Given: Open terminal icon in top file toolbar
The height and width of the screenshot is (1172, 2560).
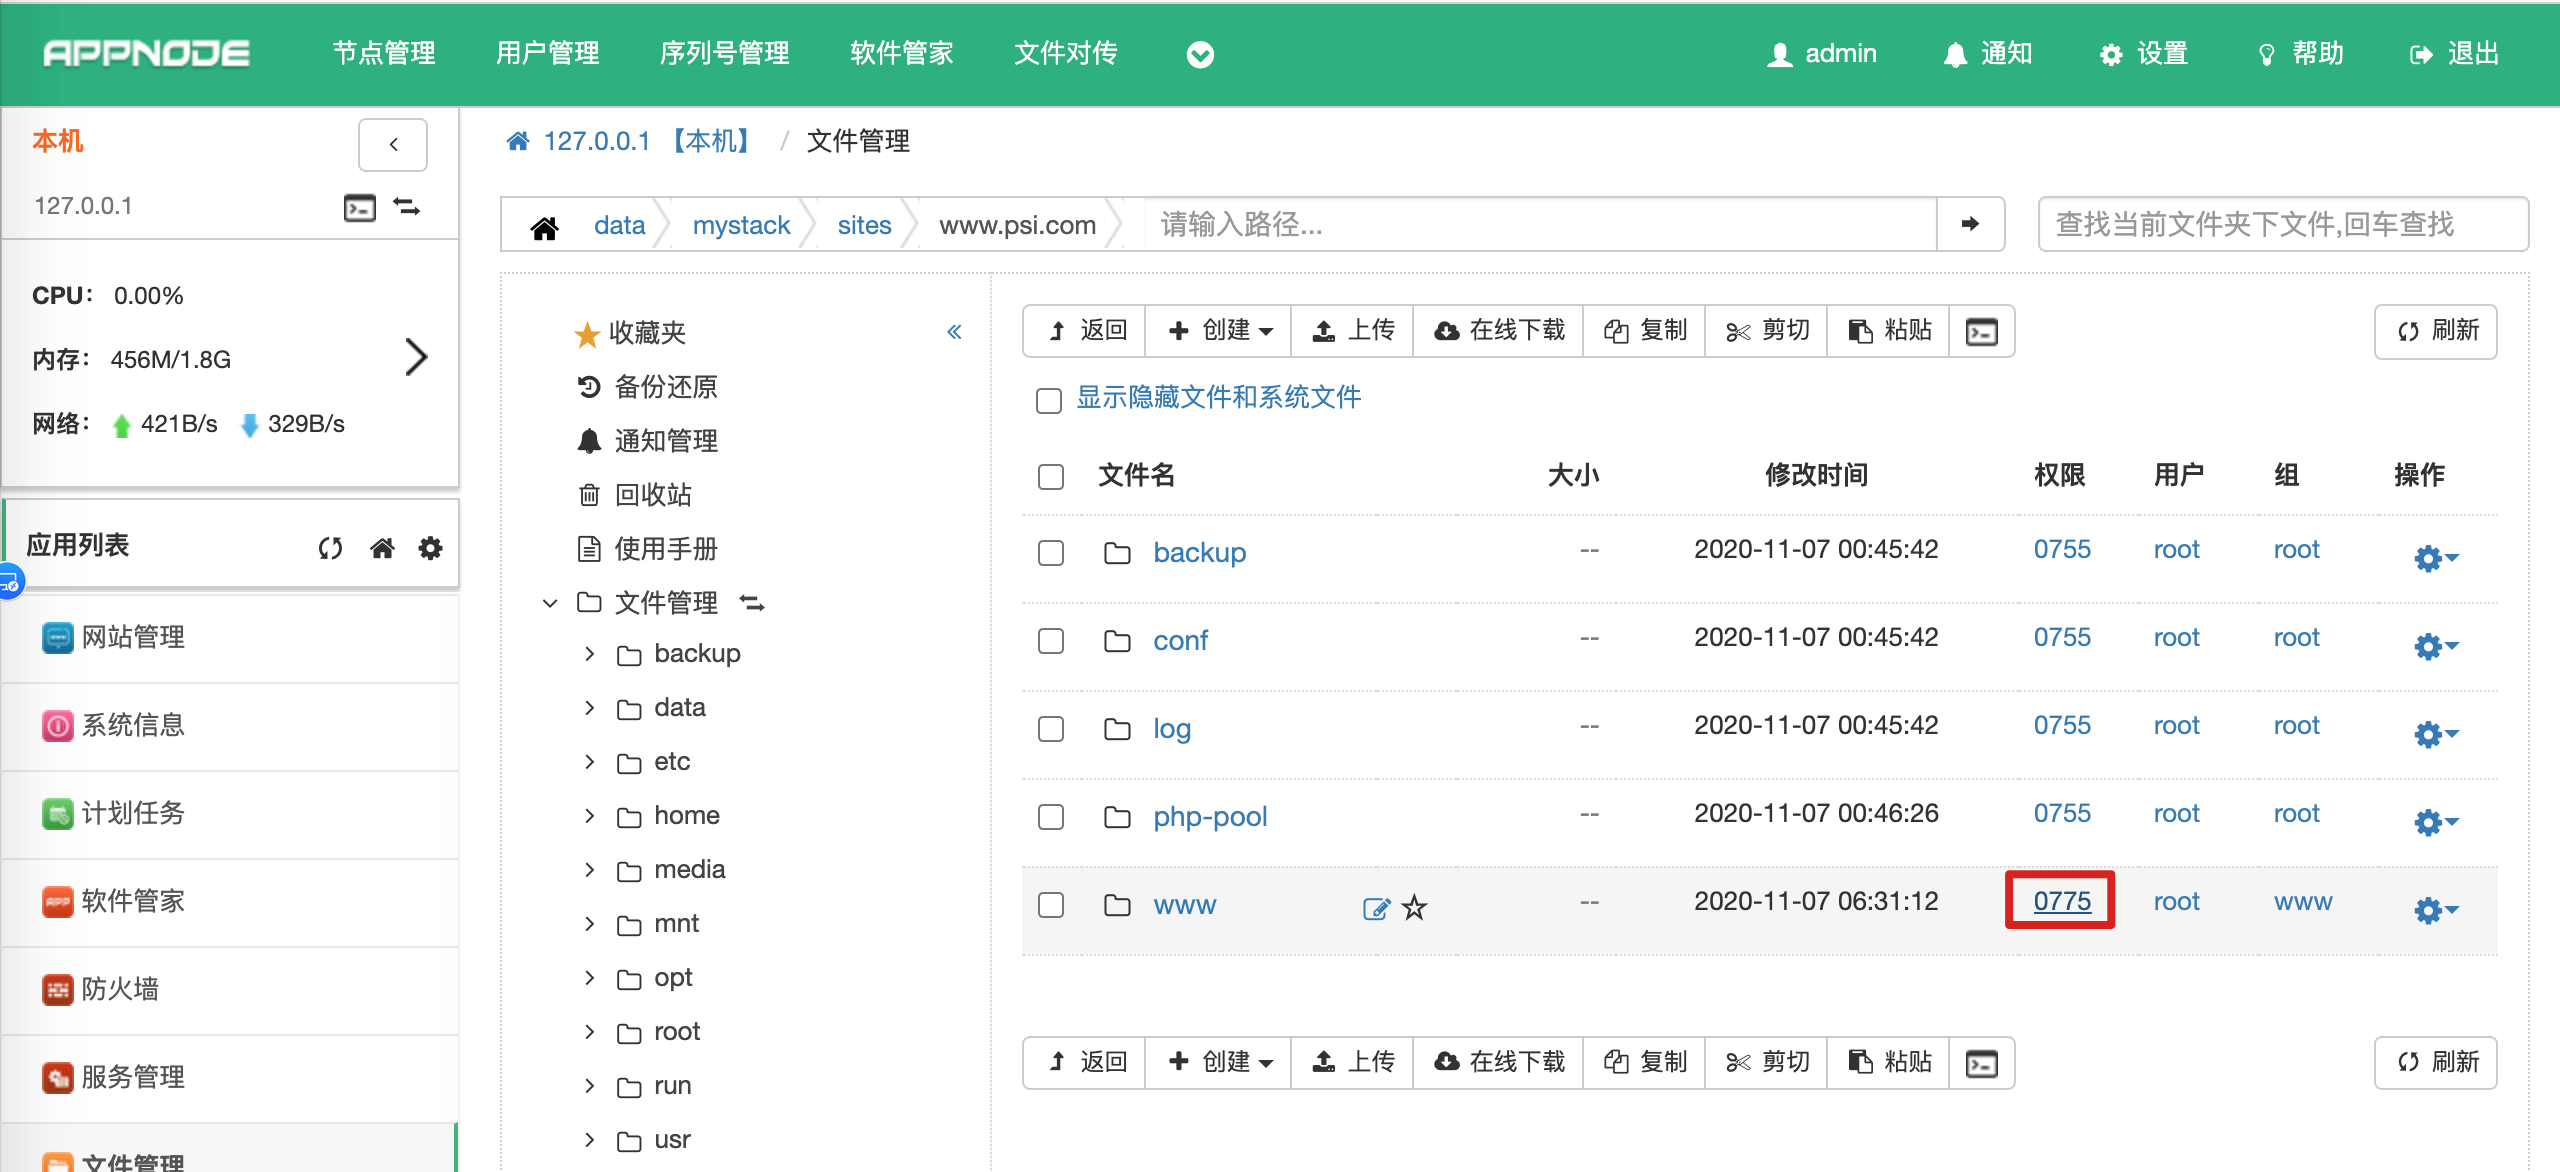Looking at the screenshot, I should [x=1980, y=331].
